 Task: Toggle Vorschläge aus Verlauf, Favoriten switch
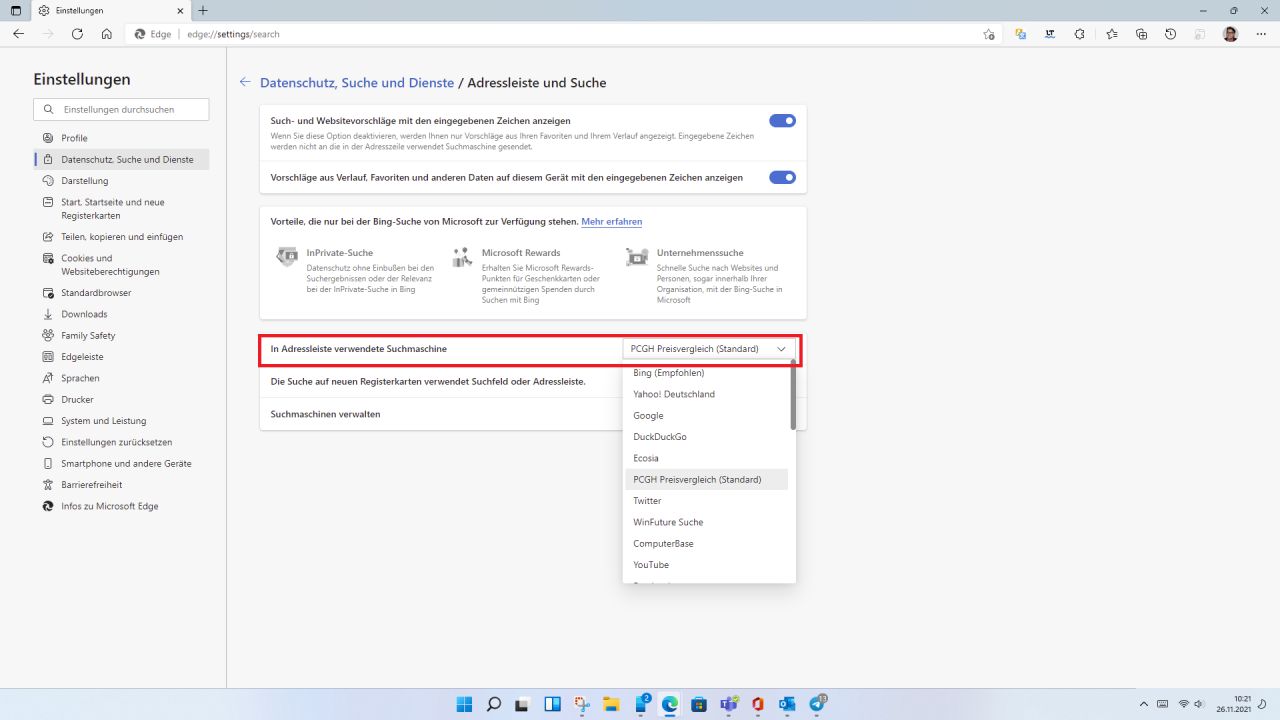(x=782, y=177)
